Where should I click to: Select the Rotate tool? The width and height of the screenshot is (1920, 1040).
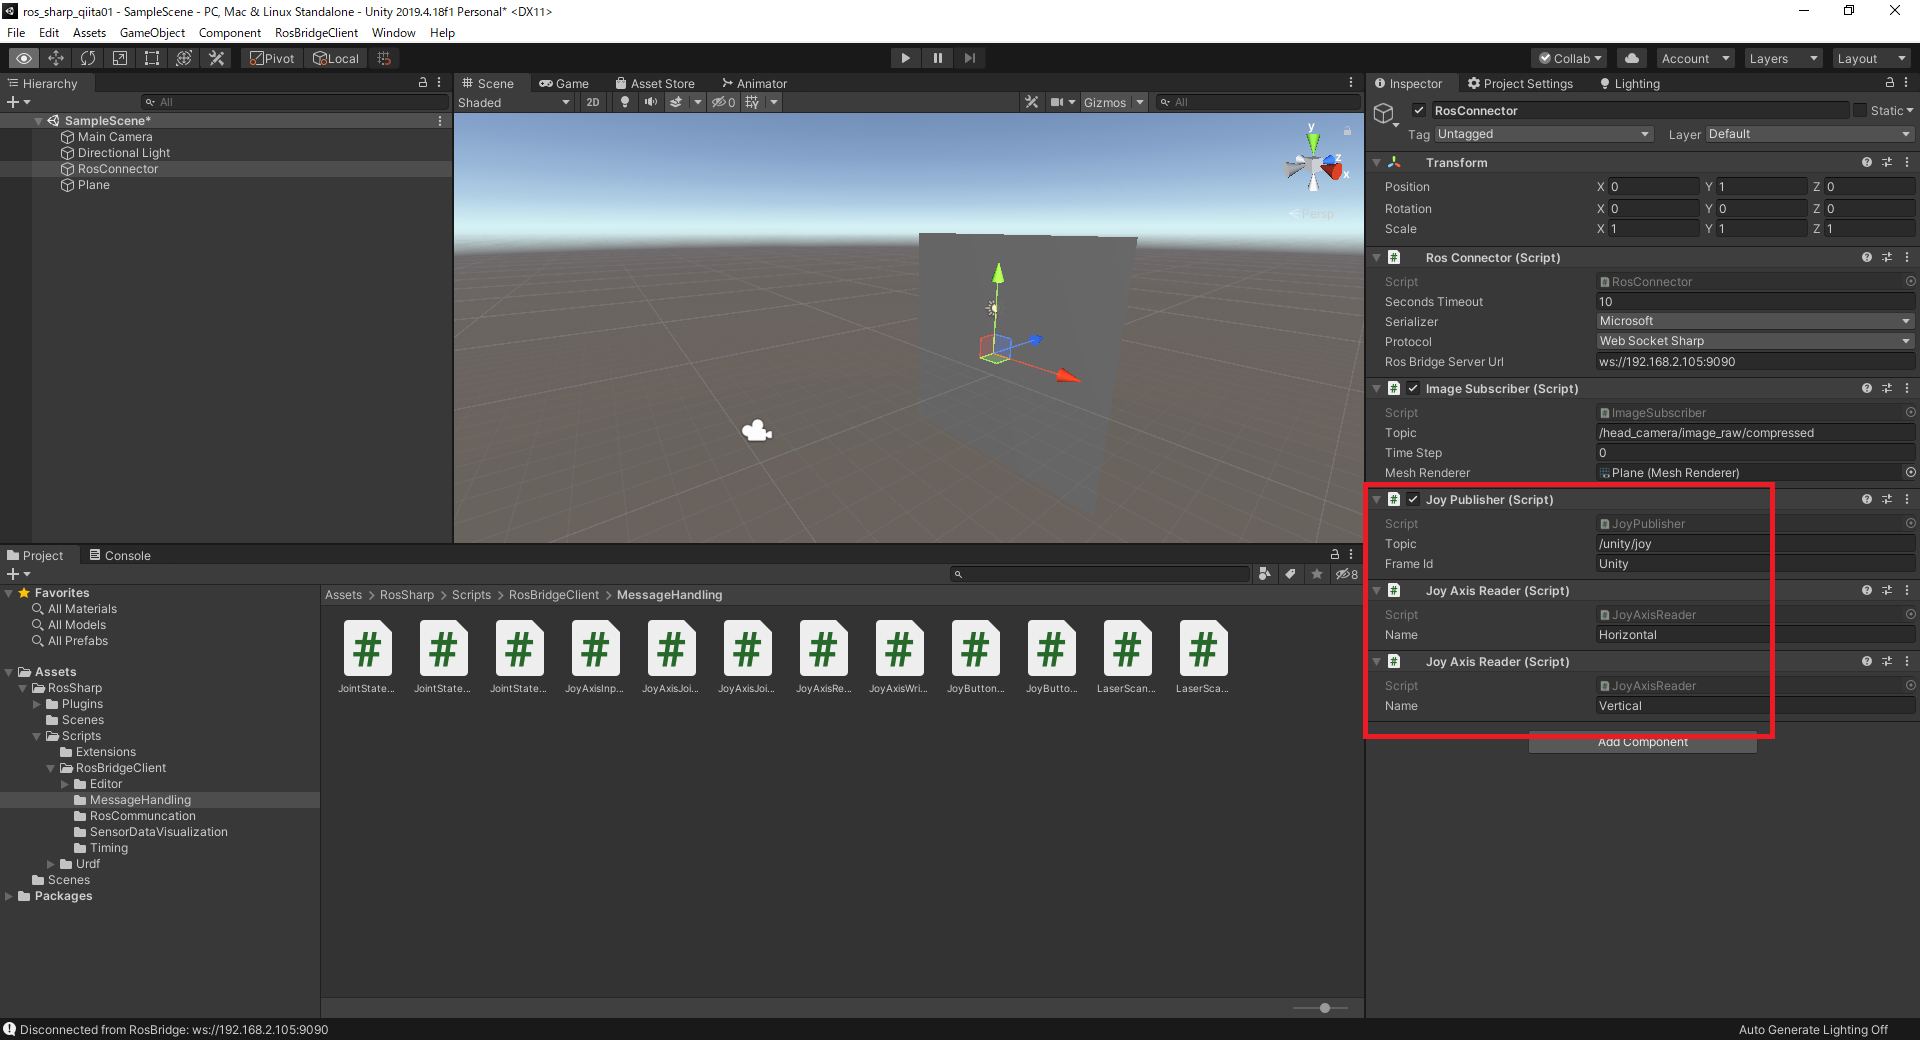pyautogui.click(x=88, y=57)
